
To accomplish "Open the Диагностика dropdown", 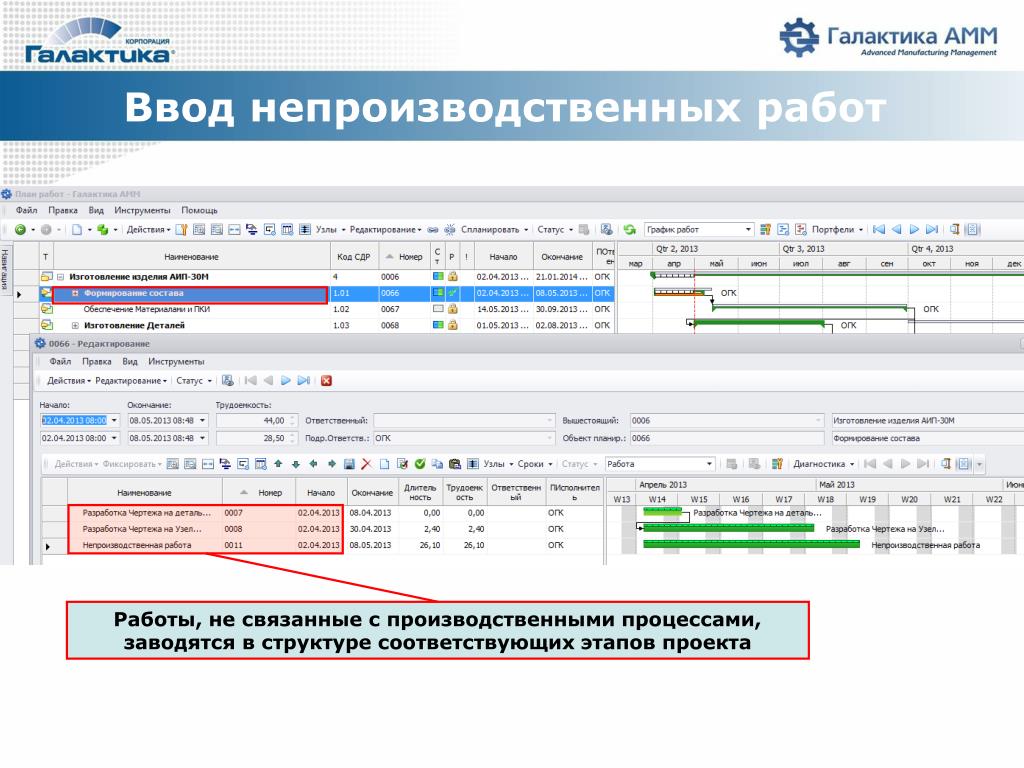I will [824, 464].
